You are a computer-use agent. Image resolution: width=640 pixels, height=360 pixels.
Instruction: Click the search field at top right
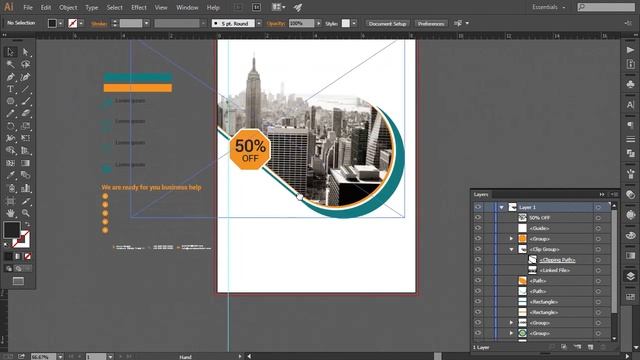click(x=606, y=7)
